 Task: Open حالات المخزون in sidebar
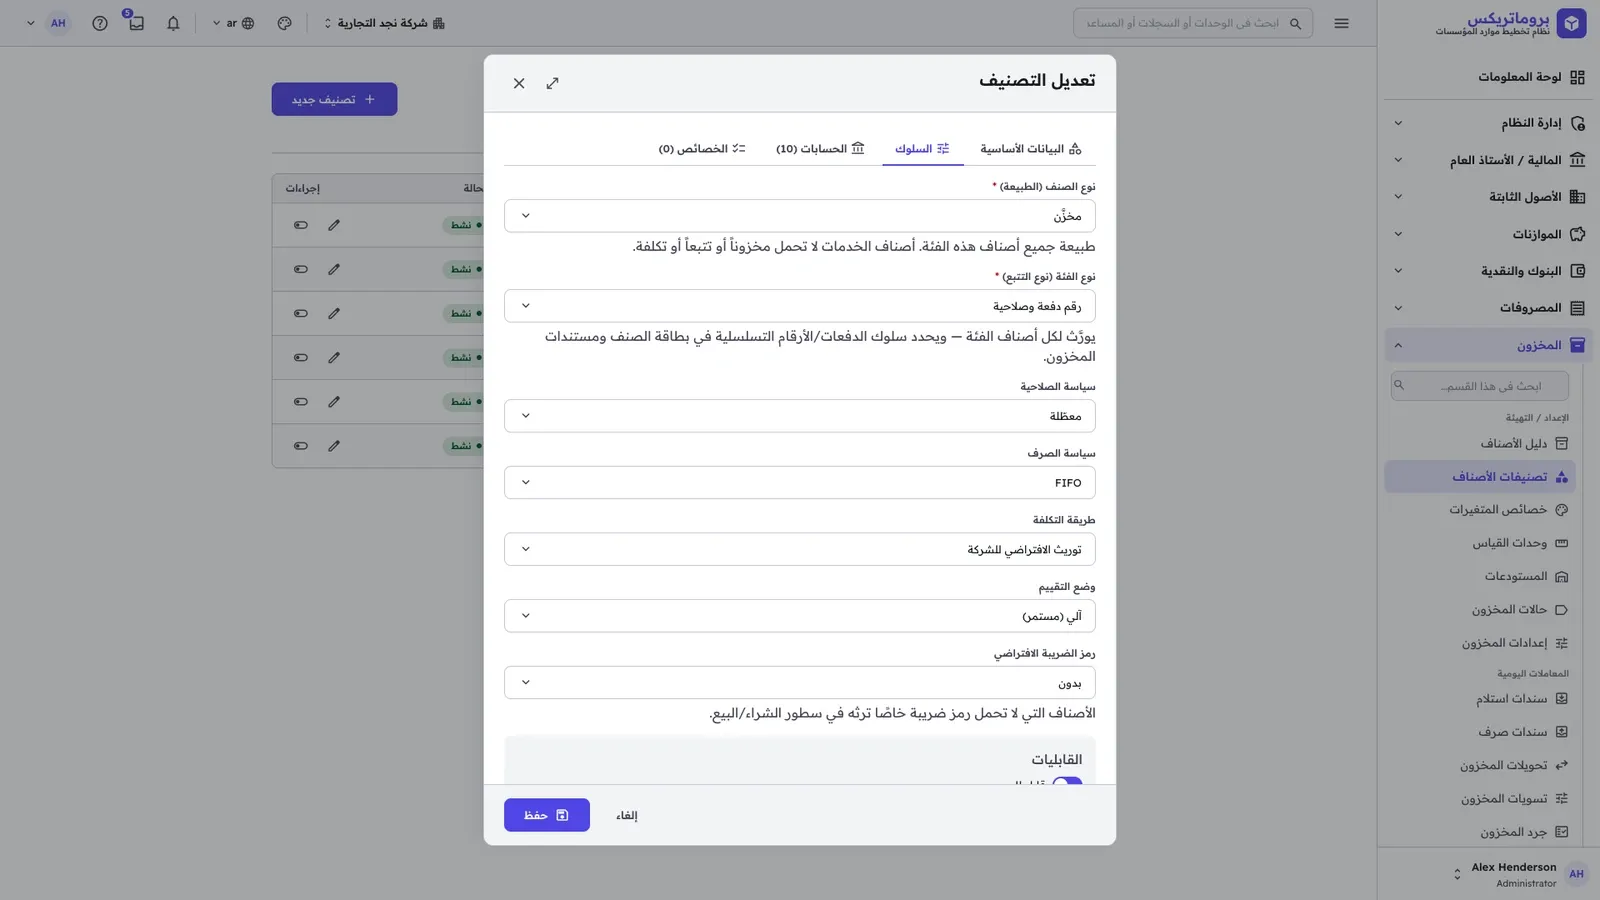[1518, 610]
